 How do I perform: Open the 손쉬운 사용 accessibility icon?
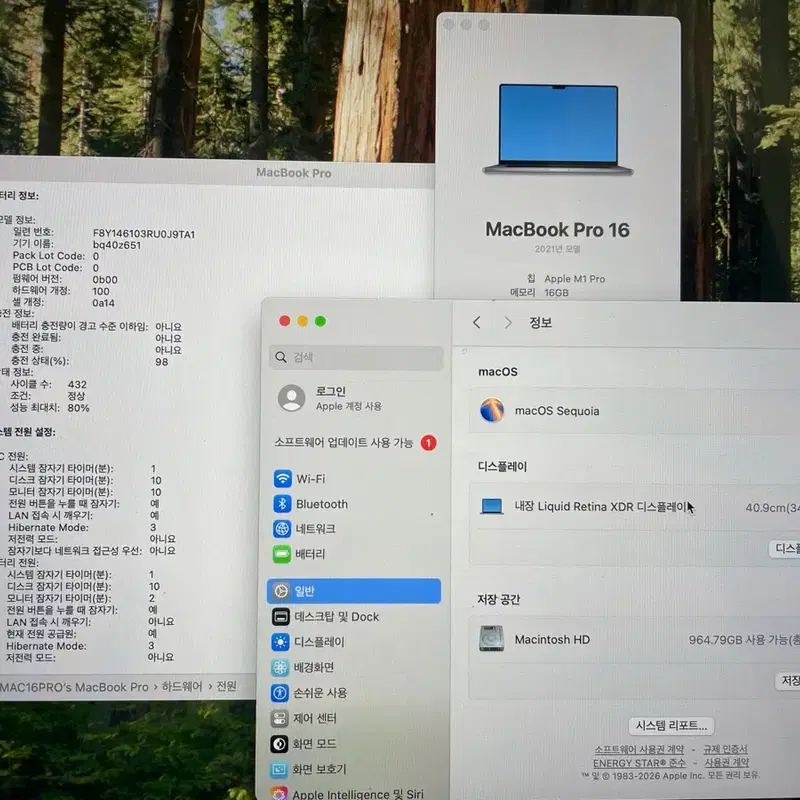(x=280, y=692)
